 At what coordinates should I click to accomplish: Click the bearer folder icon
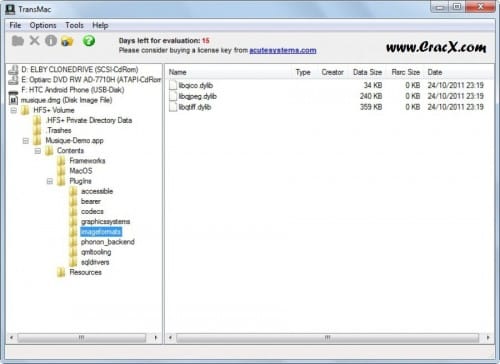point(73,202)
